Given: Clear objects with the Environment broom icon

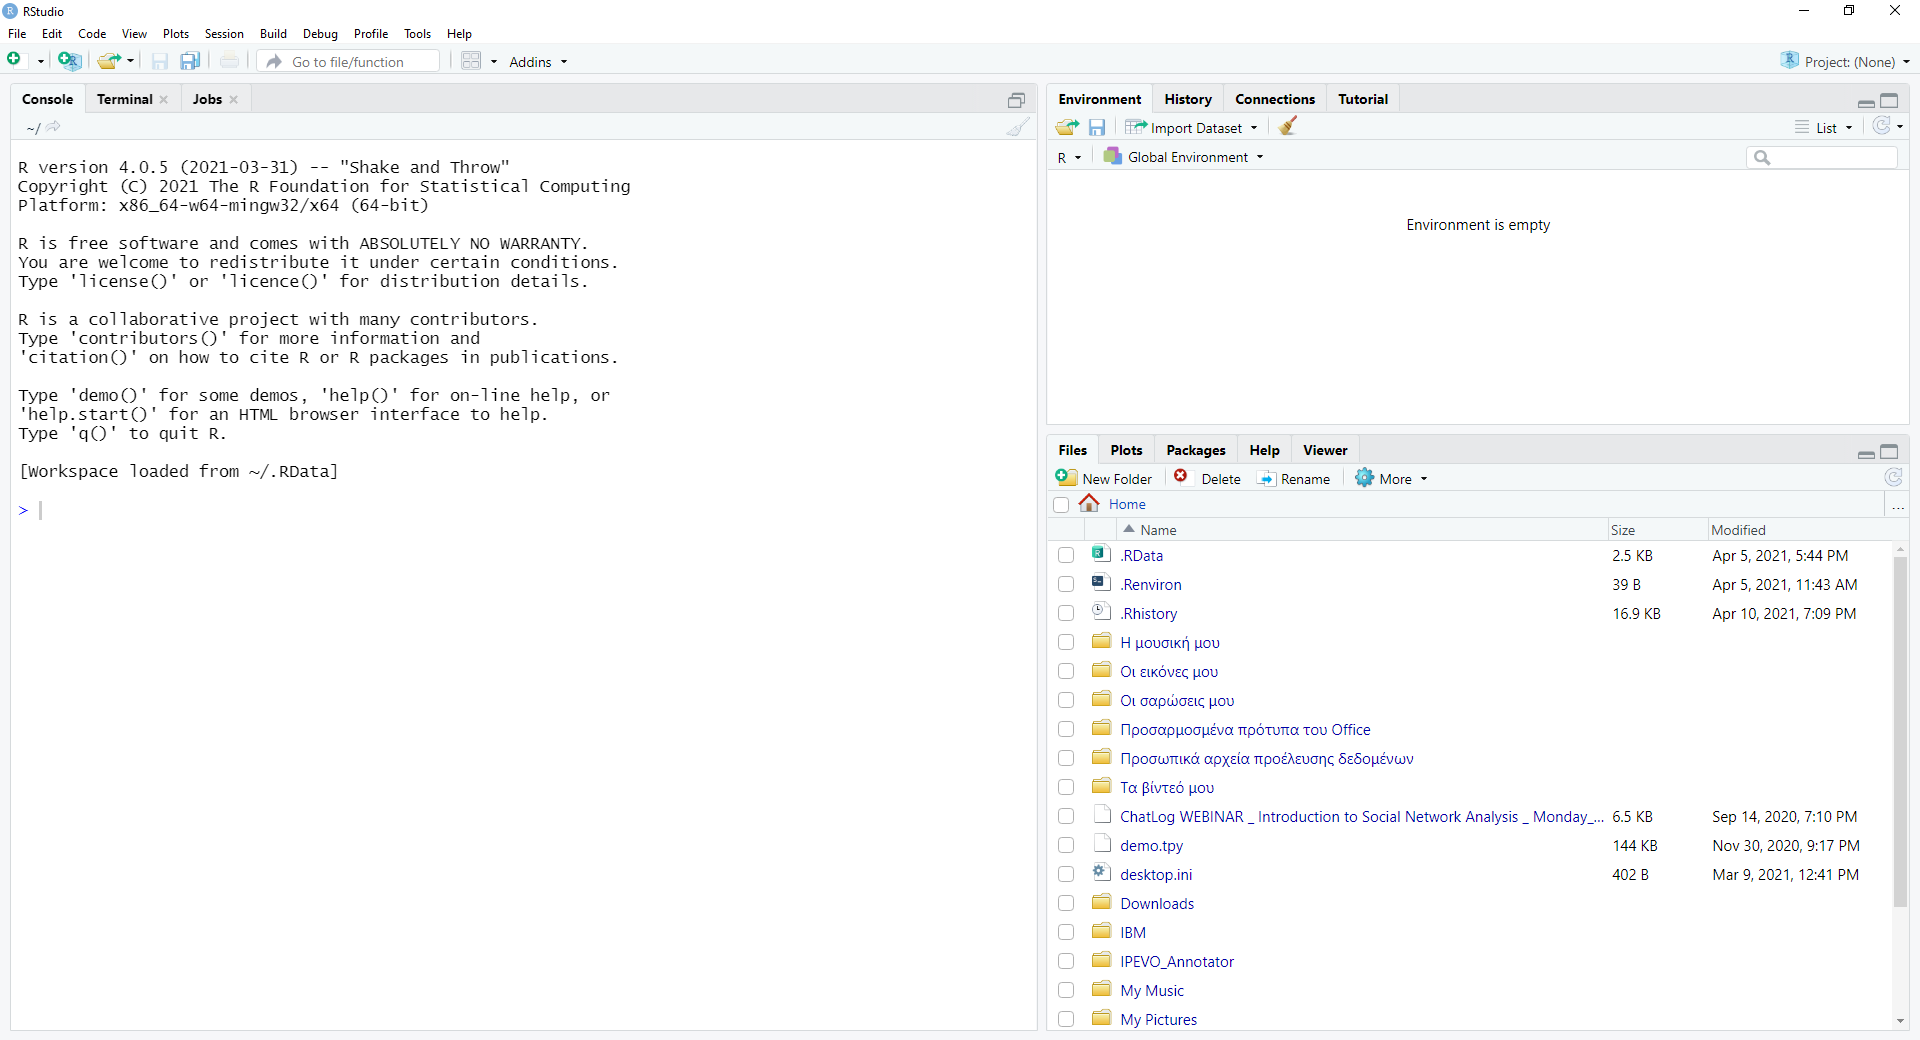Looking at the screenshot, I should (x=1288, y=126).
